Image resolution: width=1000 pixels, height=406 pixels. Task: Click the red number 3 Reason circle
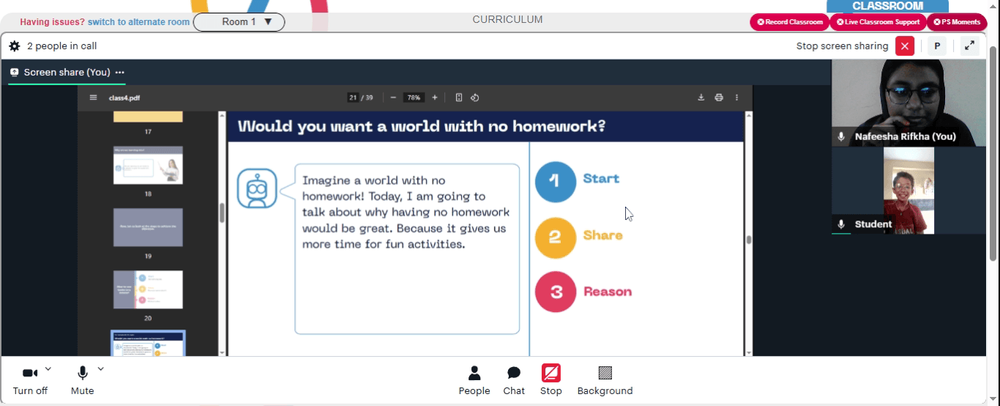pos(555,292)
